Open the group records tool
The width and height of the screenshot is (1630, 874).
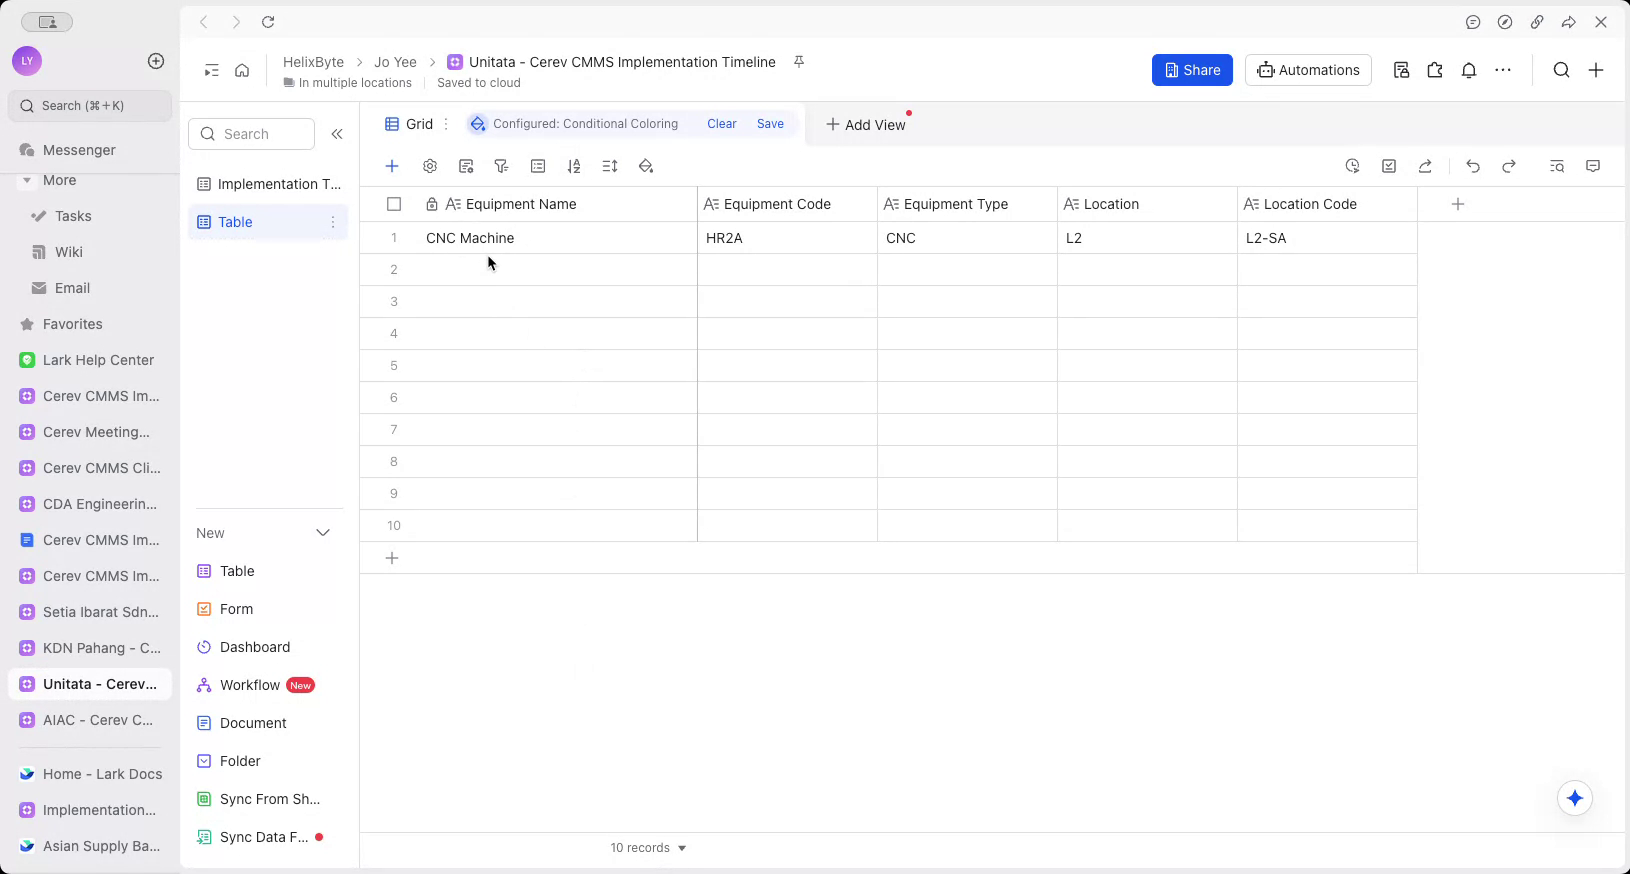tap(538, 166)
